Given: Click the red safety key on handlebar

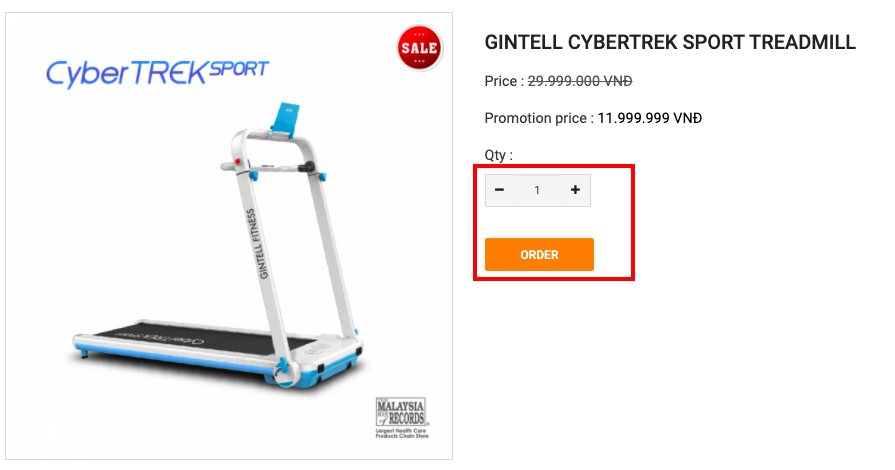Looking at the screenshot, I should point(237,162).
